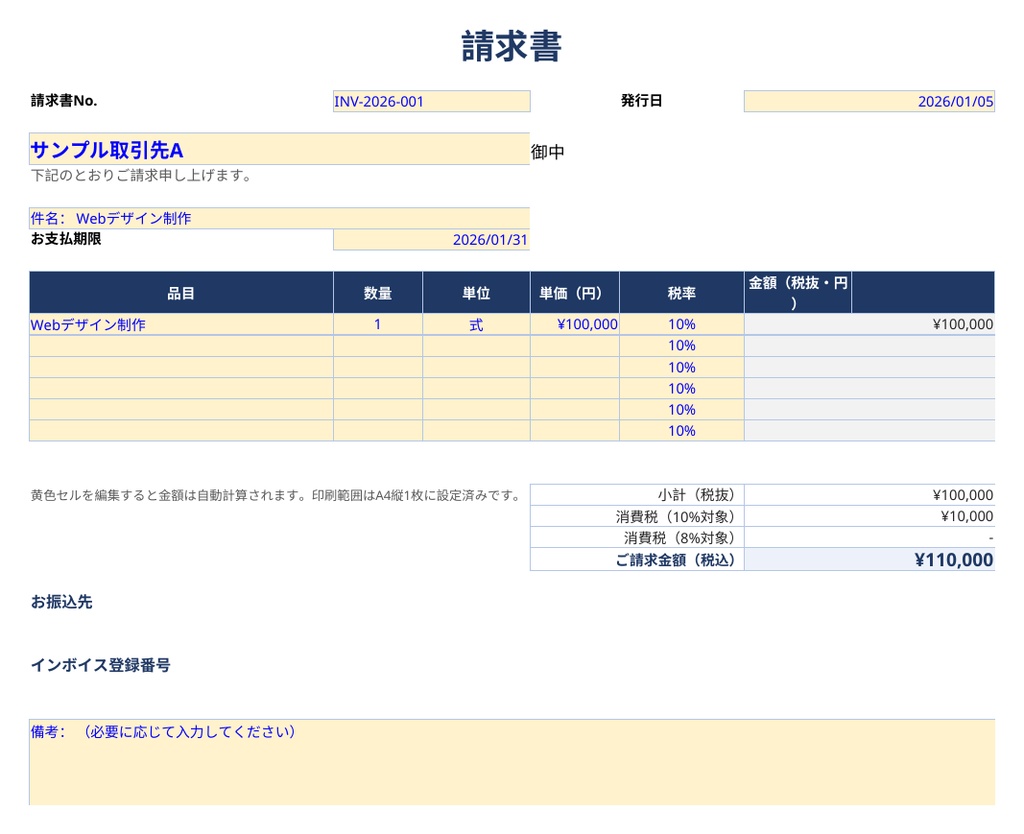Click the 単位 column header

pos(477,293)
